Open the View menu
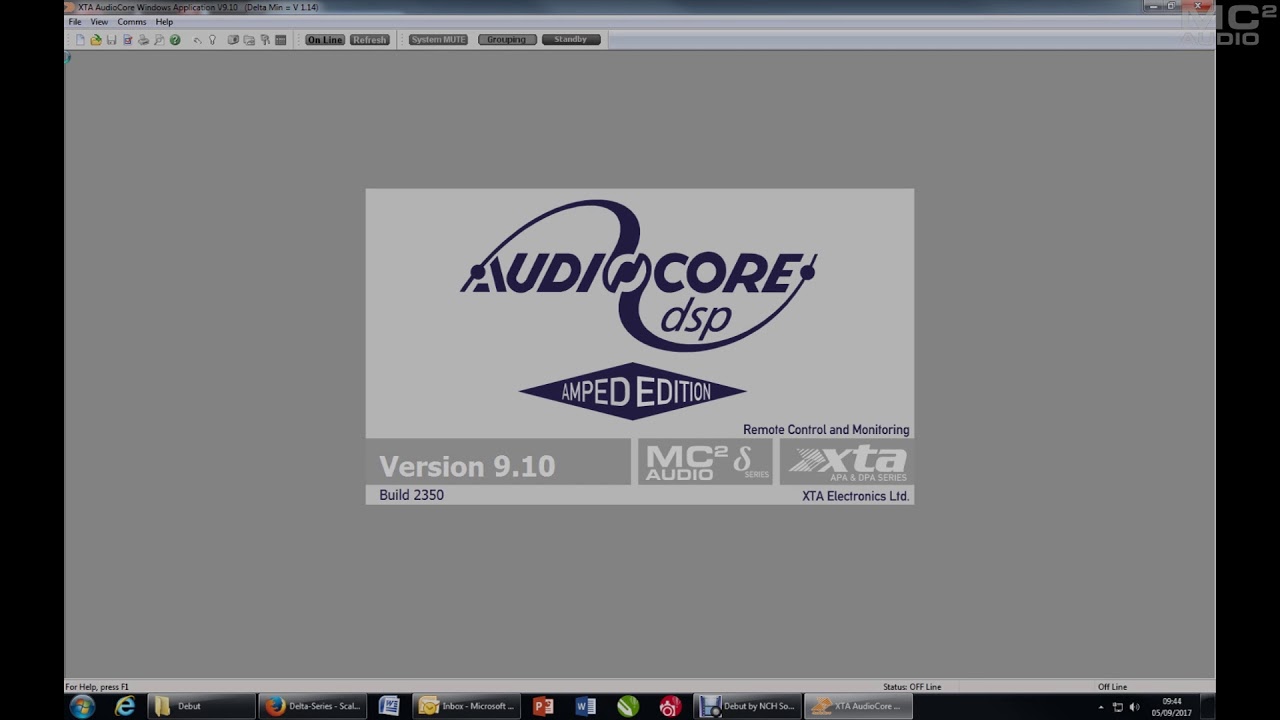The width and height of the screenshot is (1280, 720). pyautogui.click(x=99, y=22)
